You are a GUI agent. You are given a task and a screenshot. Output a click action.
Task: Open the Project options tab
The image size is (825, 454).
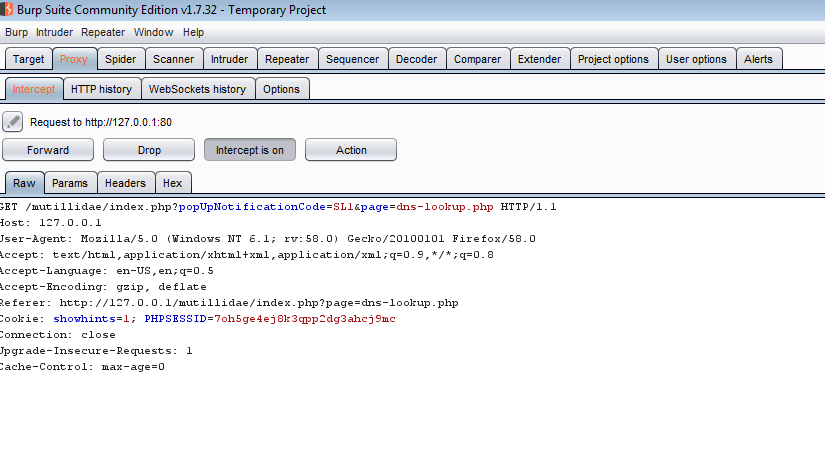(613, 59)
